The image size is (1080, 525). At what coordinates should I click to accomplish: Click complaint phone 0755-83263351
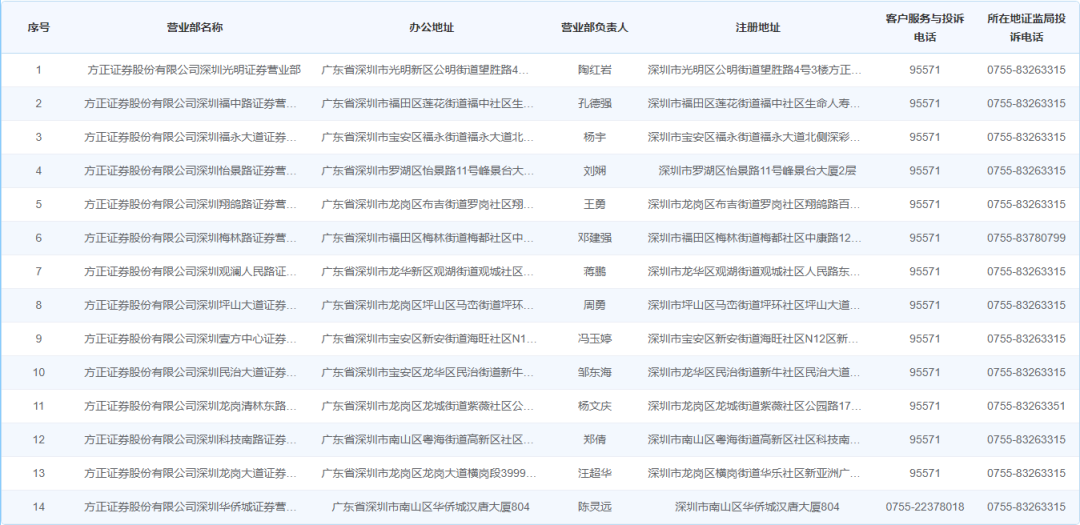pyautogui.click(x=1026, y=406)
